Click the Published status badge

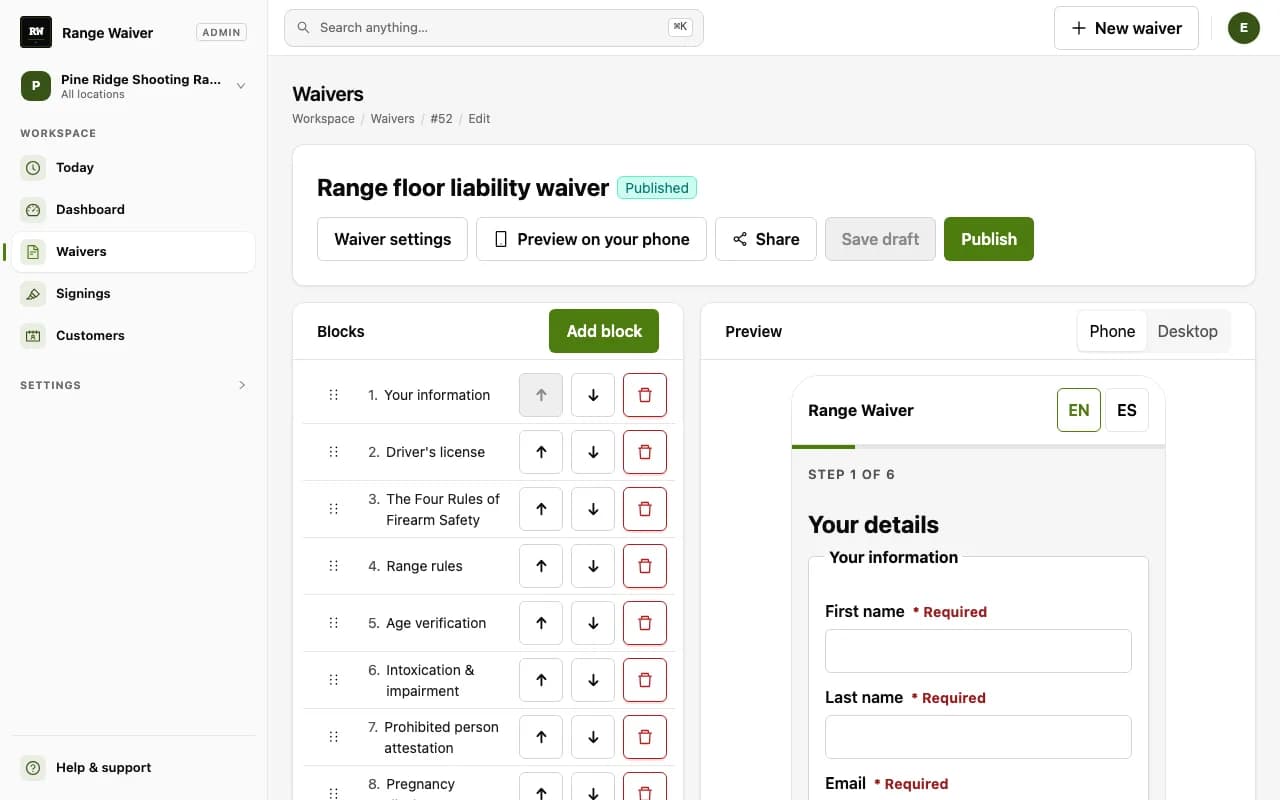[657, 188]
